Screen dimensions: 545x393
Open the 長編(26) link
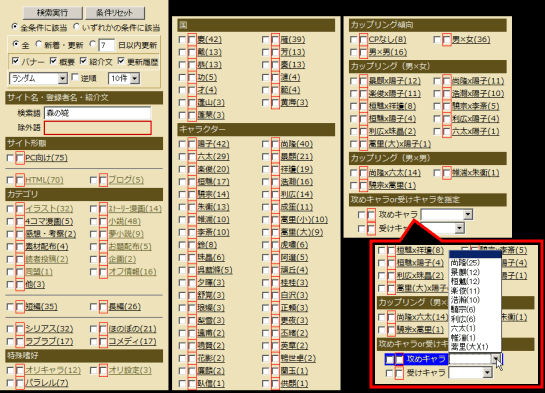124,306
